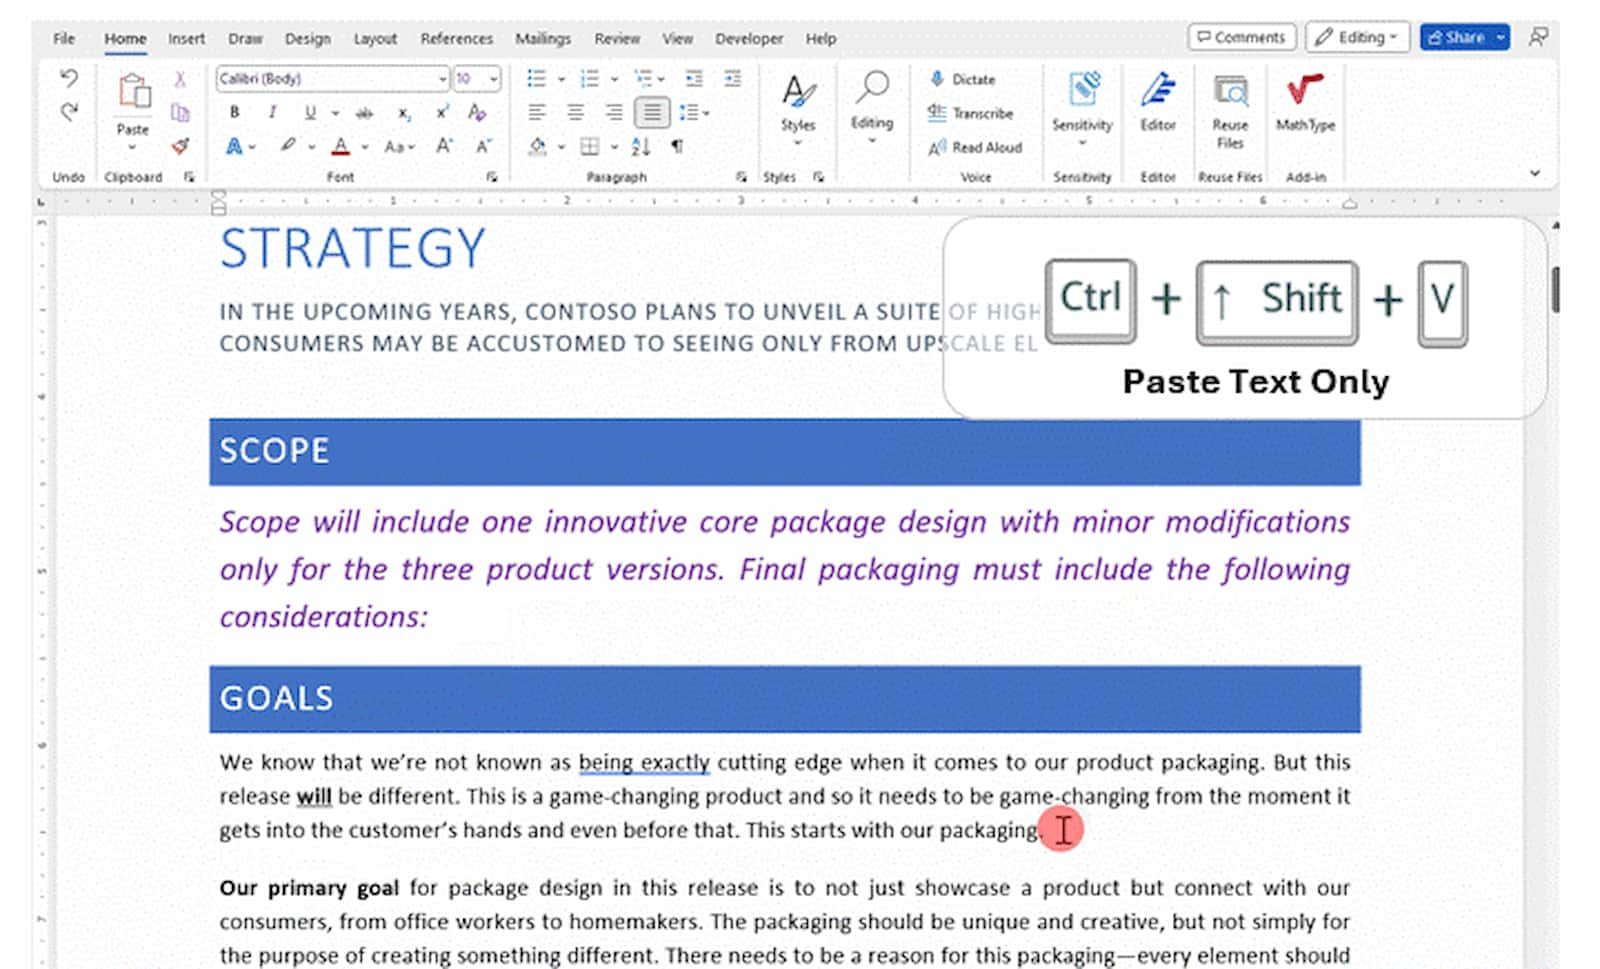Start Dictate microphone
The height and width of the screenshot is (969, 1600).
tap(962, 79)
